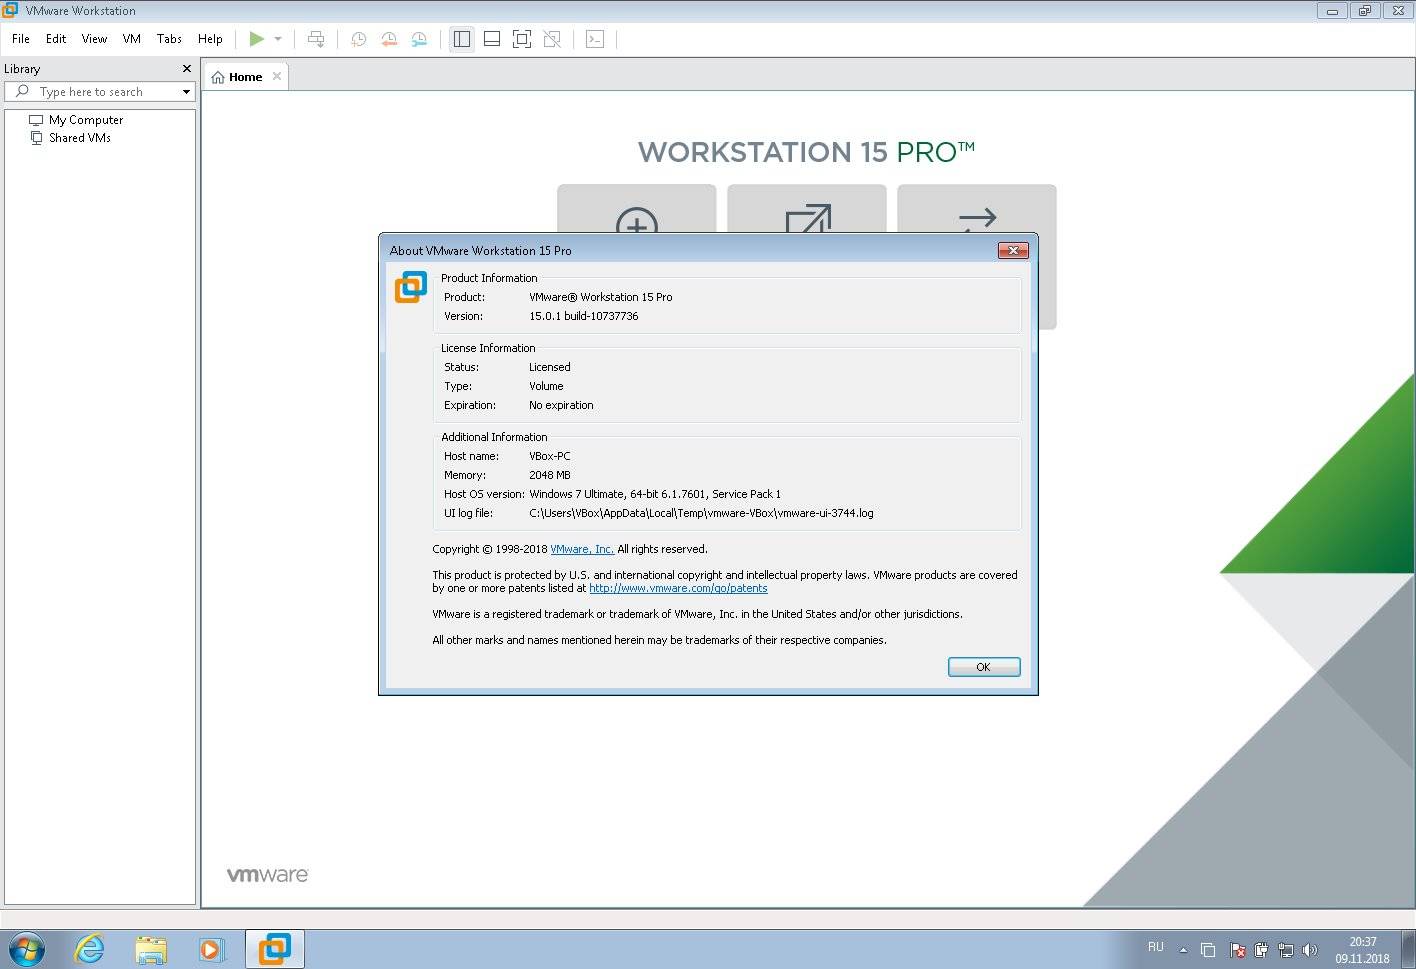Click the Host OS version value text
This screenshot has width=1416, height=969.
[655, 494]
